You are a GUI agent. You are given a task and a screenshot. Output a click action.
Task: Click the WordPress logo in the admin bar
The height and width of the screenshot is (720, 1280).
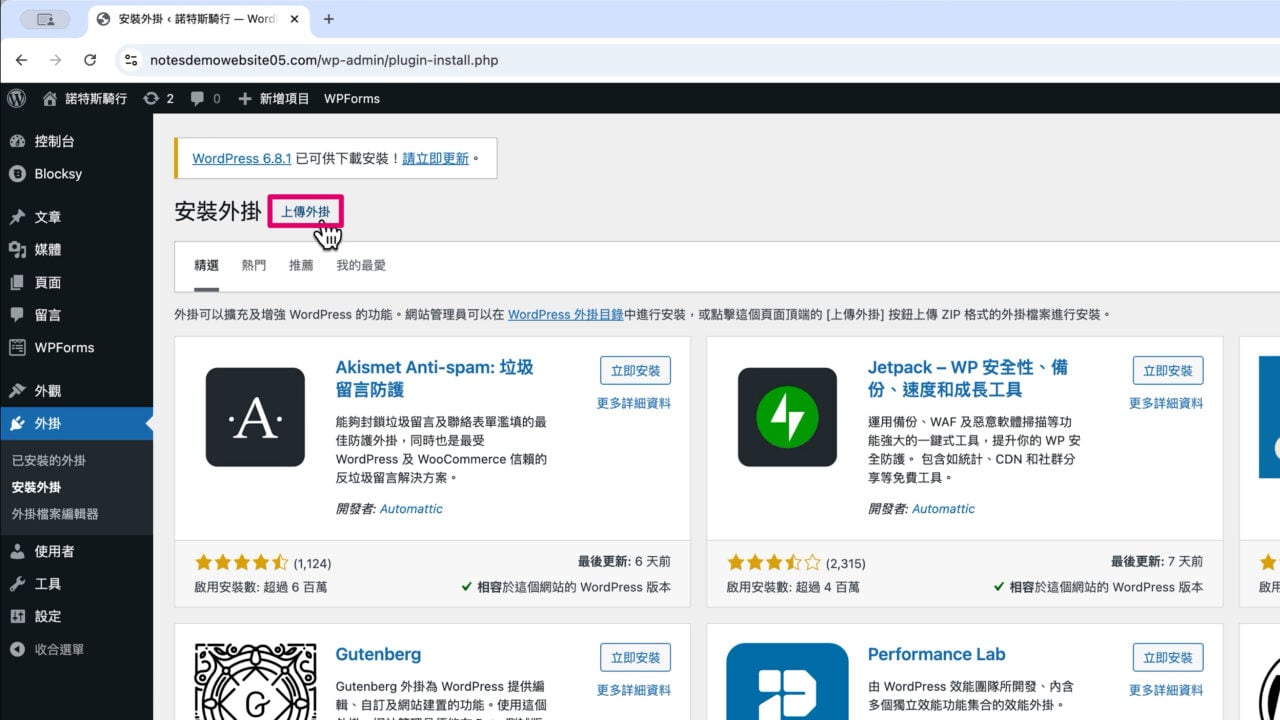(16, 98)
